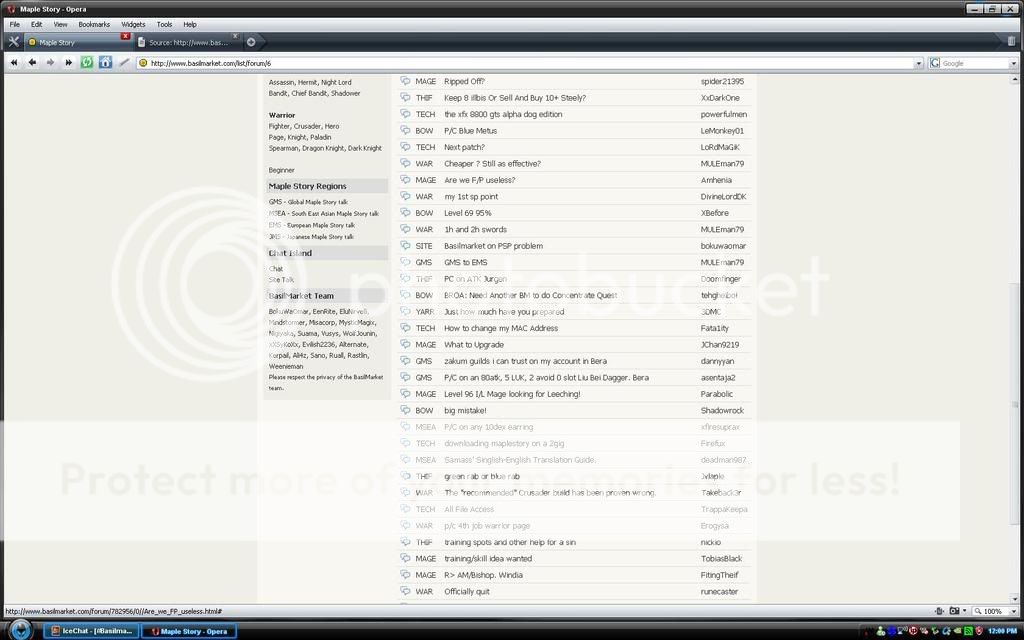Reload the page with the green button
The image size is (1024, 640).
click(87, 62)
